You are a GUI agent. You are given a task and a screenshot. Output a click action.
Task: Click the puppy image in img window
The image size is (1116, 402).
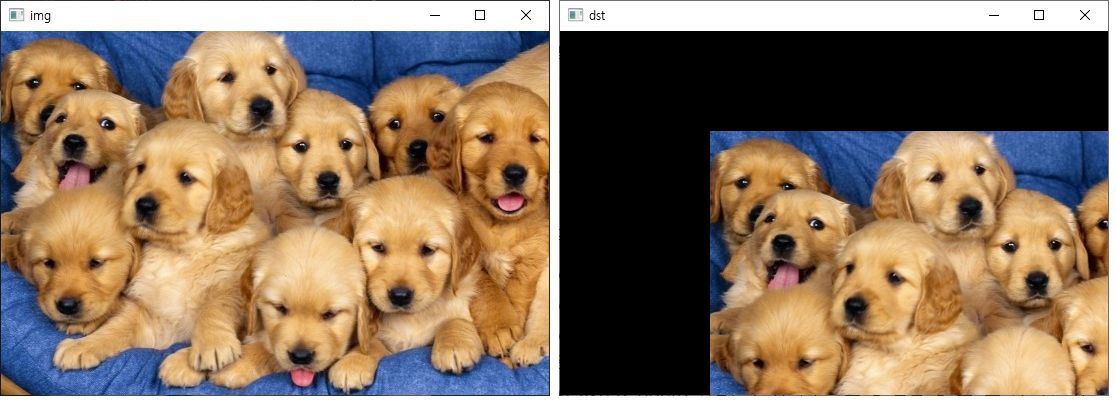coord(275,213)
